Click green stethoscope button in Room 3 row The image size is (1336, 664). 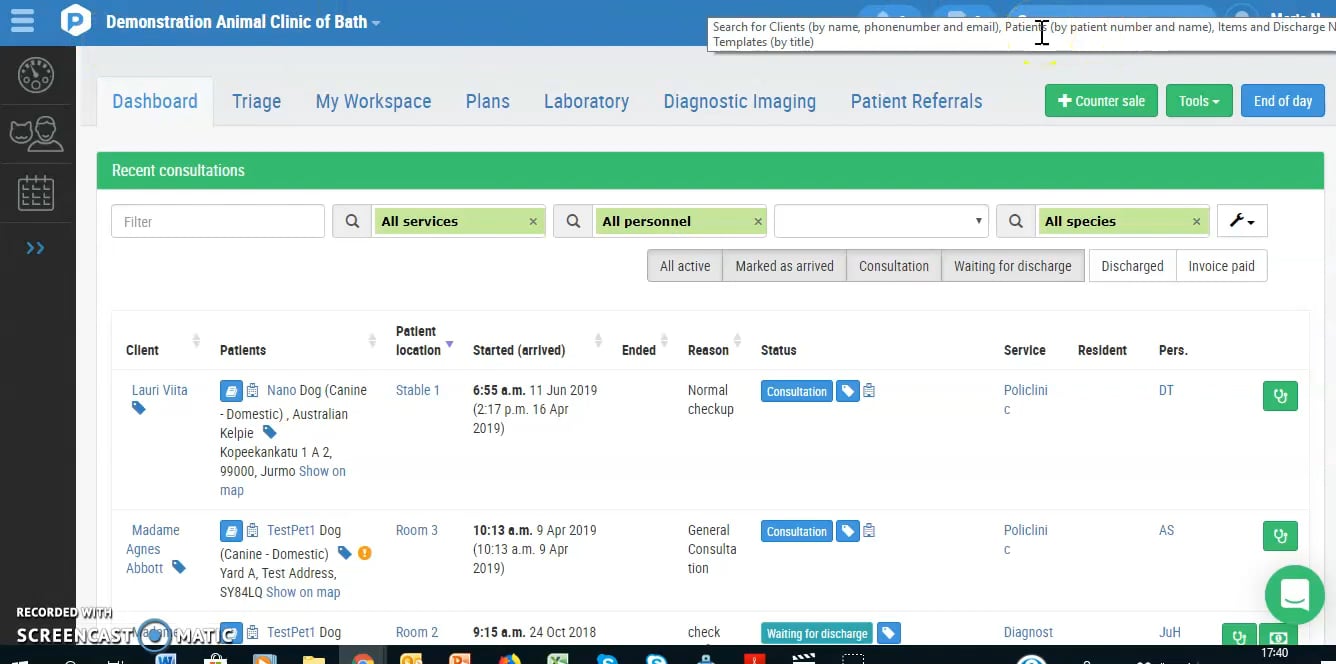(x=1280, y=536)
